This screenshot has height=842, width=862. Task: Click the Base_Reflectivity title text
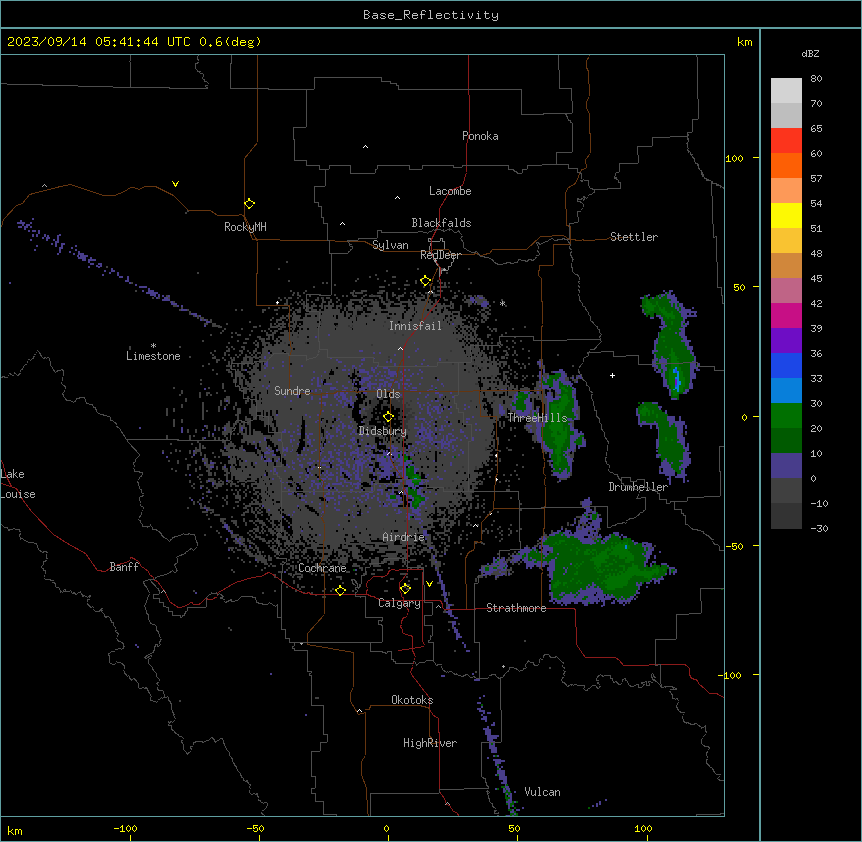tap(431, 15)
